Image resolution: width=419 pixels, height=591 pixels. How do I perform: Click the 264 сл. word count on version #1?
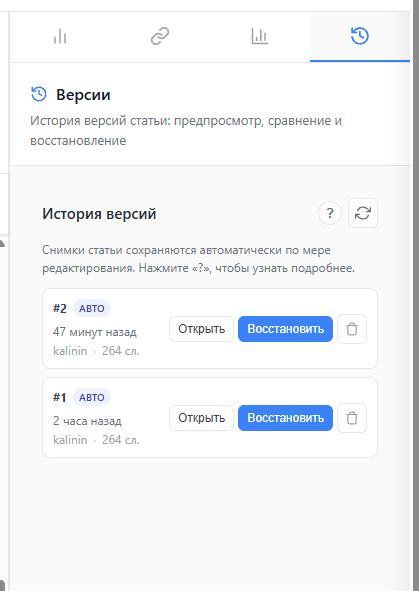(x=121, y=440)
